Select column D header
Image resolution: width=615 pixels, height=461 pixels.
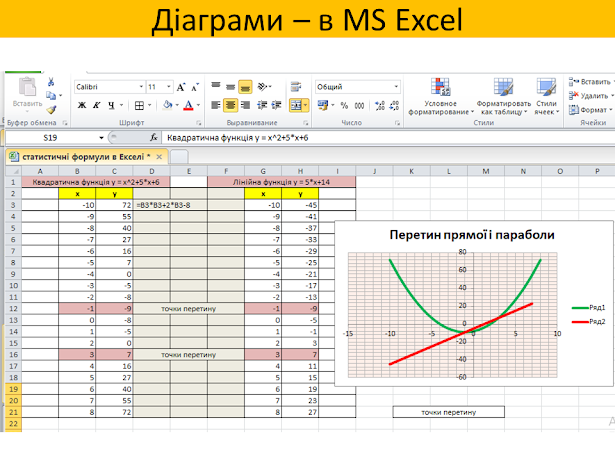151,171
